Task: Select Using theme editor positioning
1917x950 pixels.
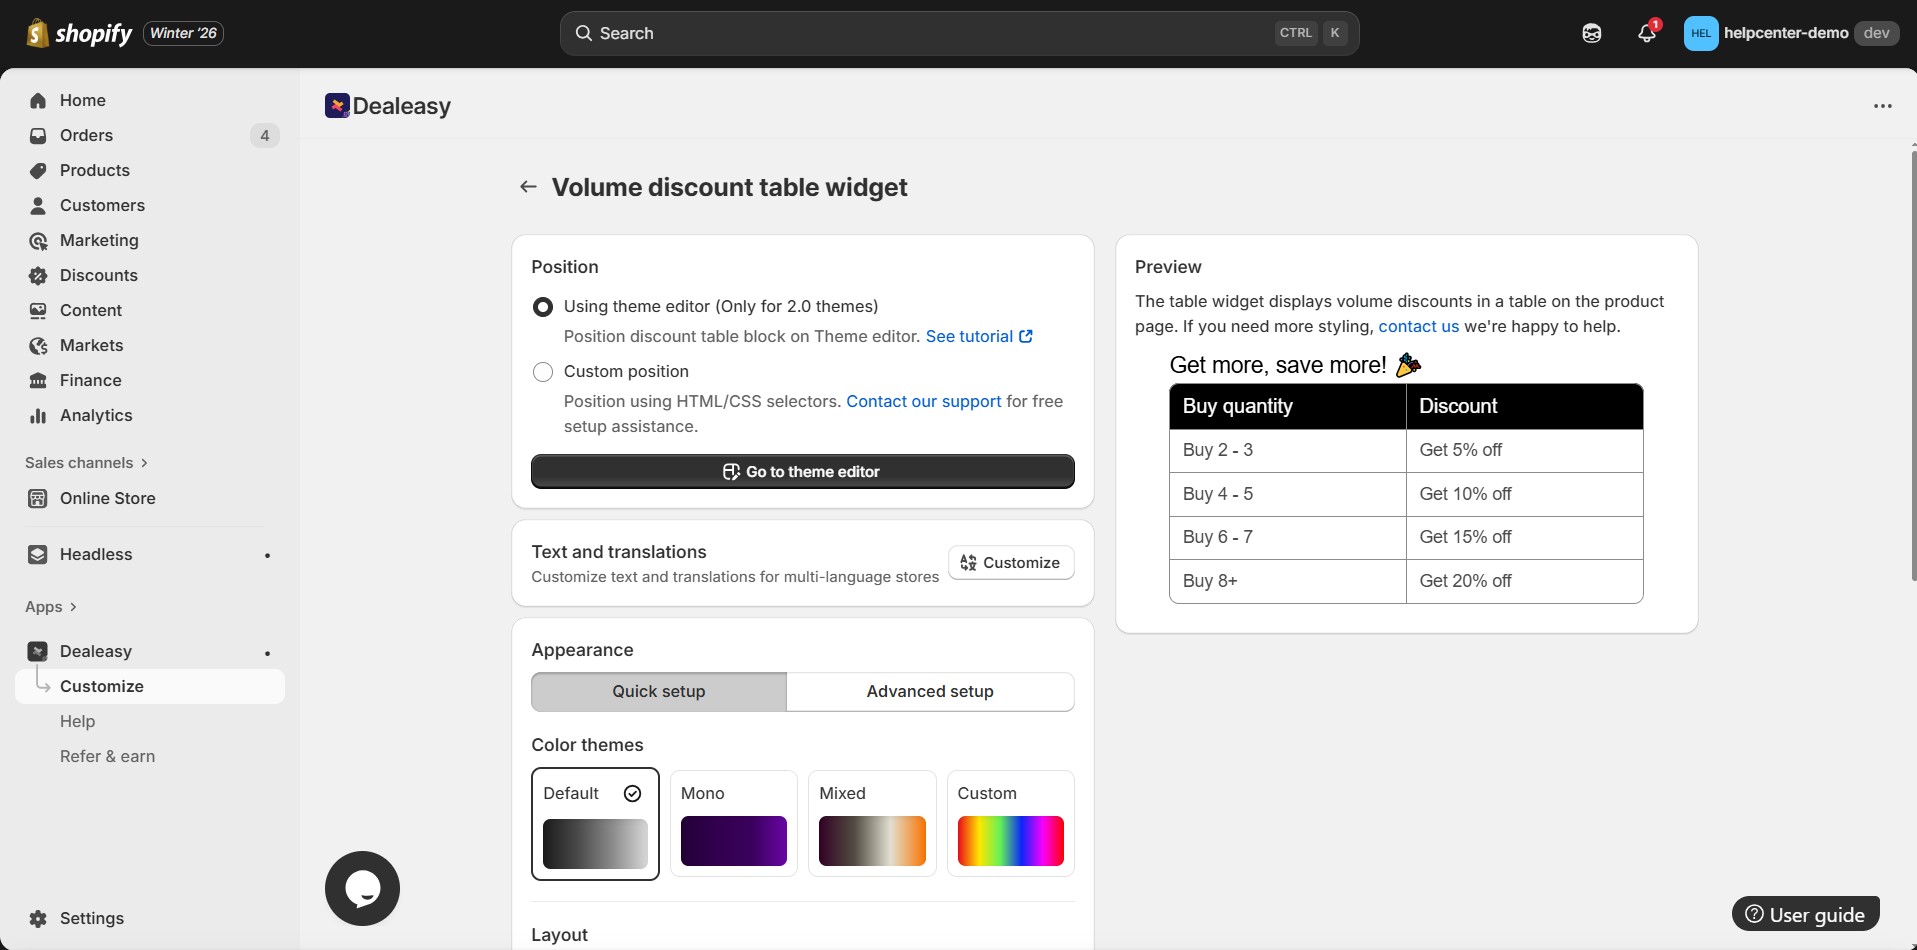Action: coord(543,306)
